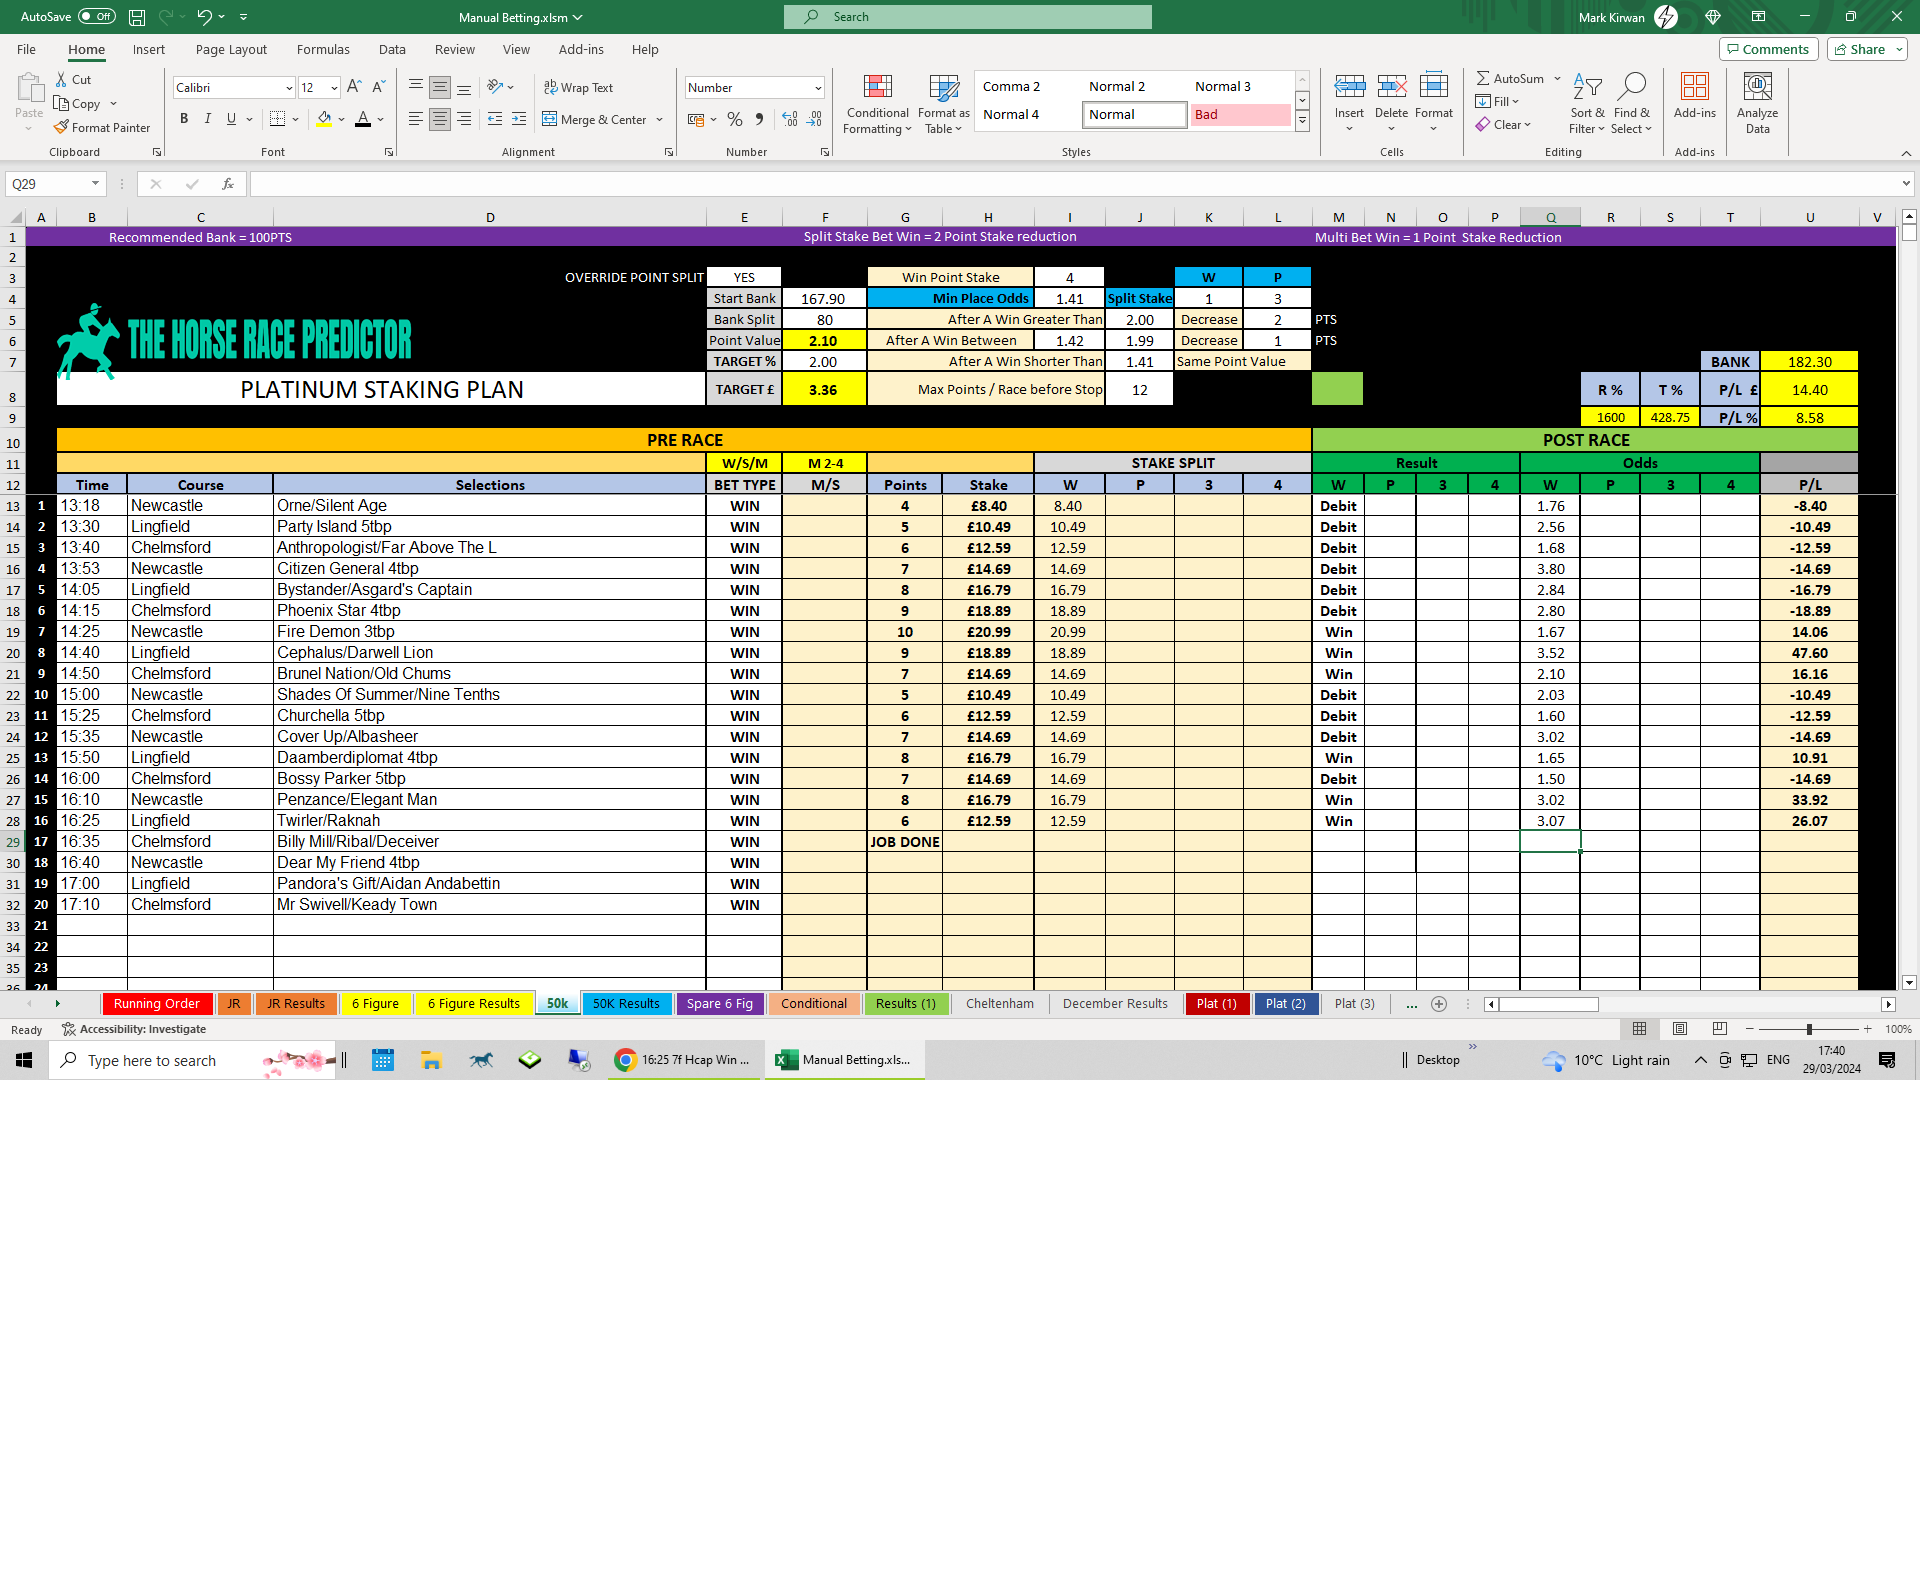This screenshot has height=1572, width=1920.
Task: Apply the Normal 2 cell style
Action: coord(1133,87)
